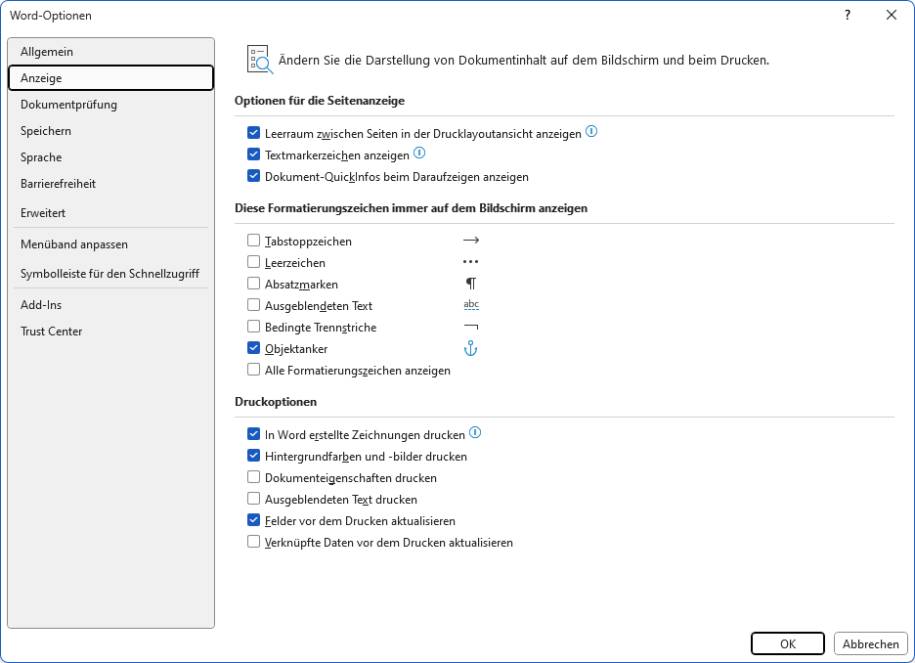Viewport: 915px width, 663px height.
Task: Click the display options magnifier icon
Action: pyautogui.click(x=260, y=60)
